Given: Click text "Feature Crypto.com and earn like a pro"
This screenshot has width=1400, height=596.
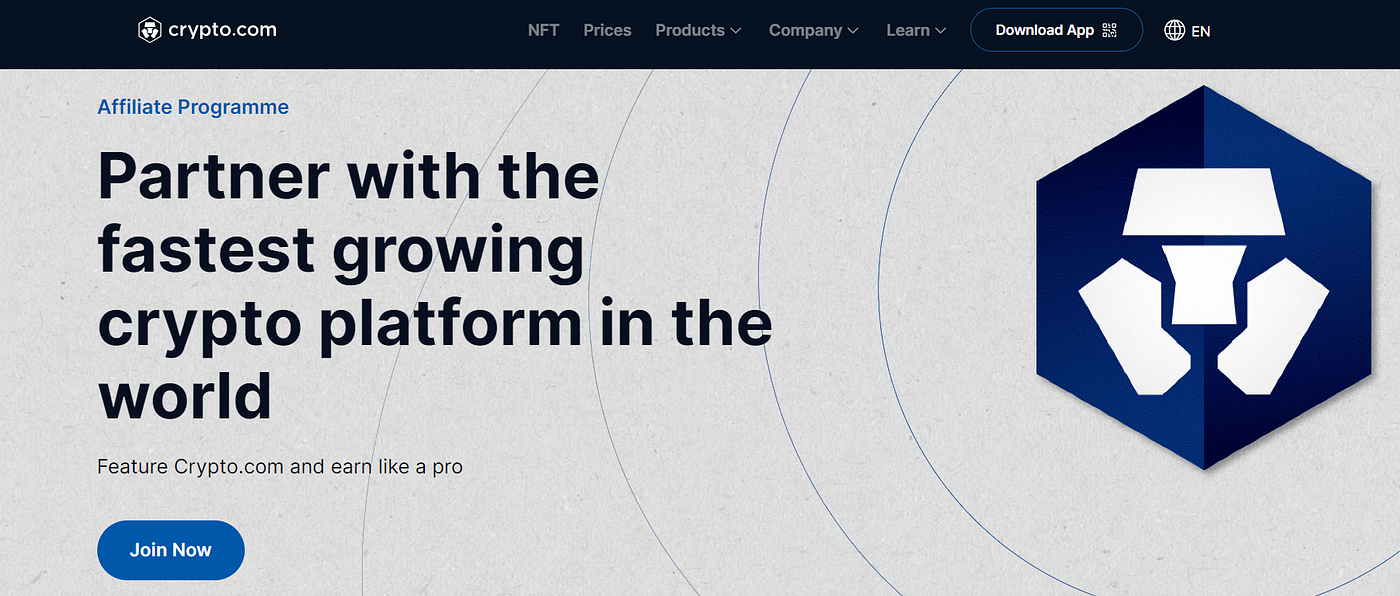Looking at the screenshot, I should click(x=280, y=466).
